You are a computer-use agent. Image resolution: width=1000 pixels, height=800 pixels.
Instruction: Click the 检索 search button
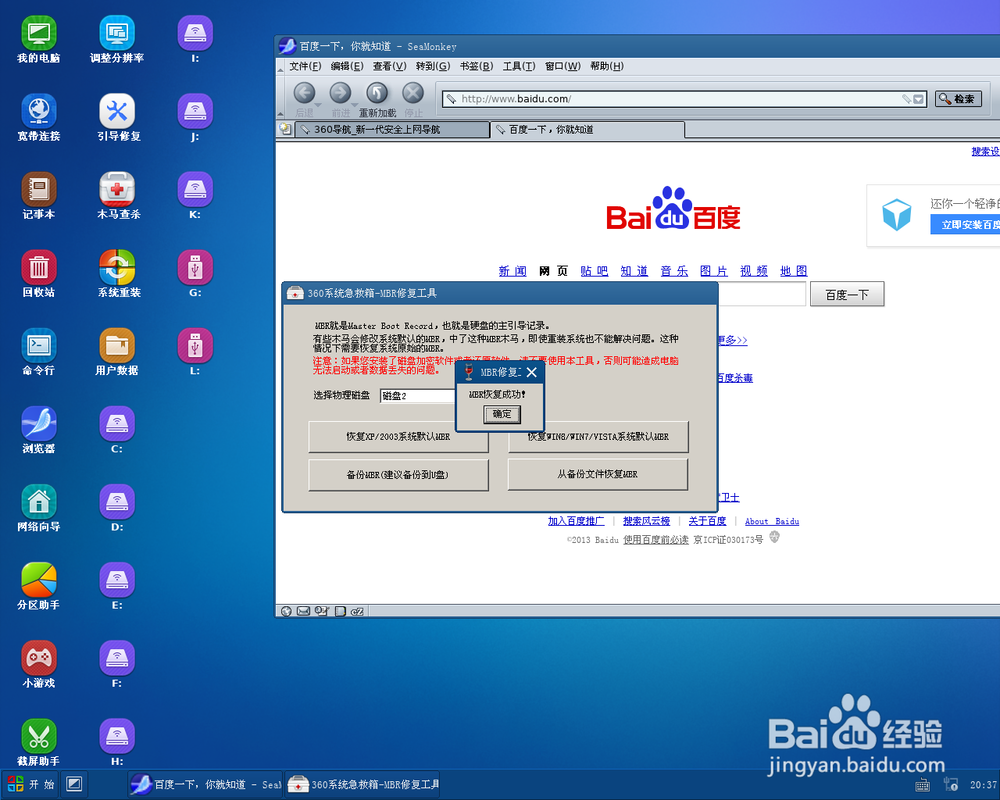(x=958, y=99)
